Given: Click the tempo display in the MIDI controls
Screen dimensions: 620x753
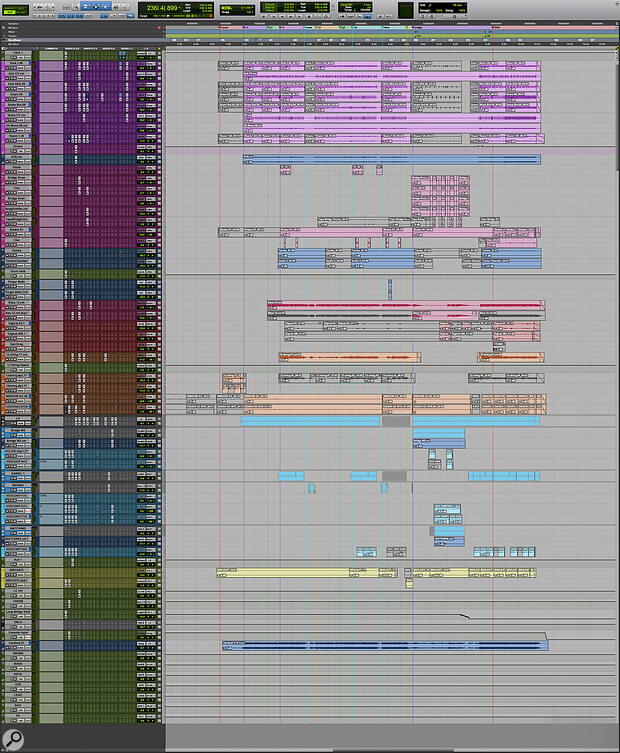Looking at the screenshot, I should (365, 10).
